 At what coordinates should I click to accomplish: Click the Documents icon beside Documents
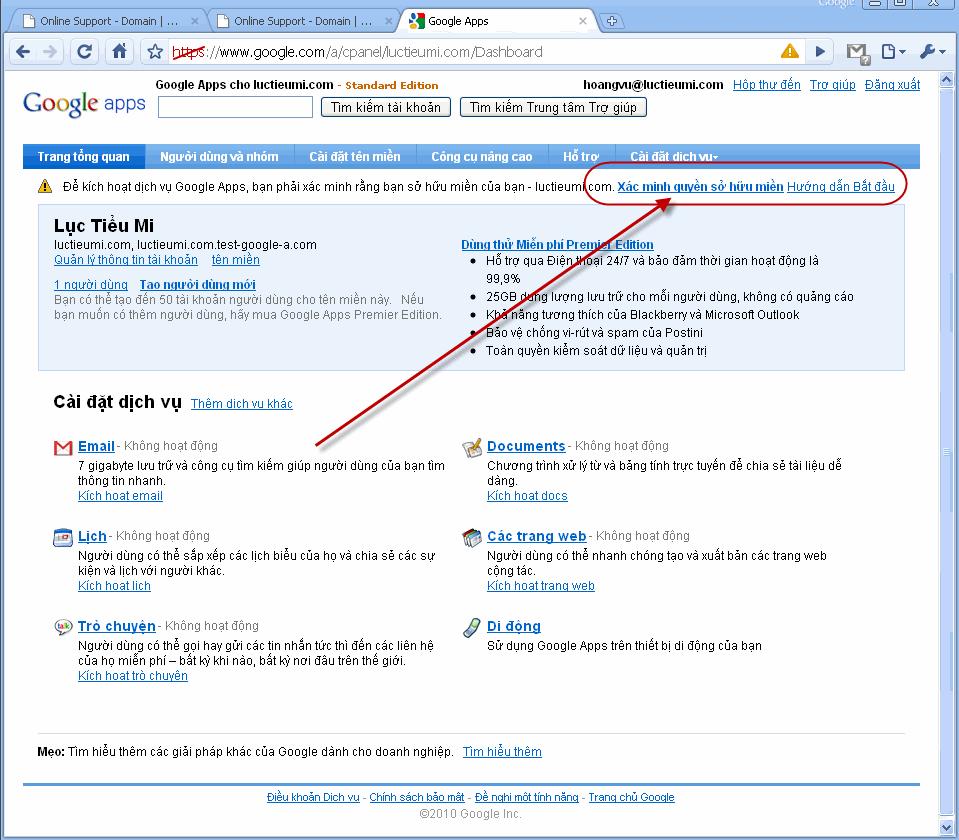click(x=472, y=448)
